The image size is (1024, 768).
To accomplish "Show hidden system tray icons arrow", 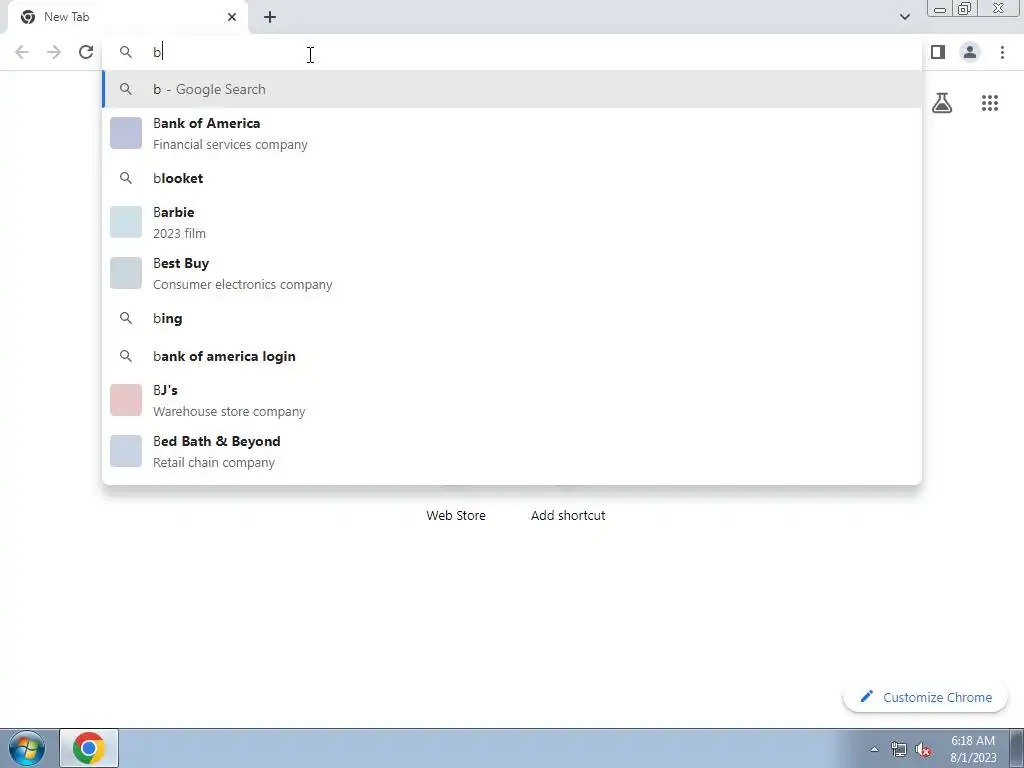I will click(874, 749).
